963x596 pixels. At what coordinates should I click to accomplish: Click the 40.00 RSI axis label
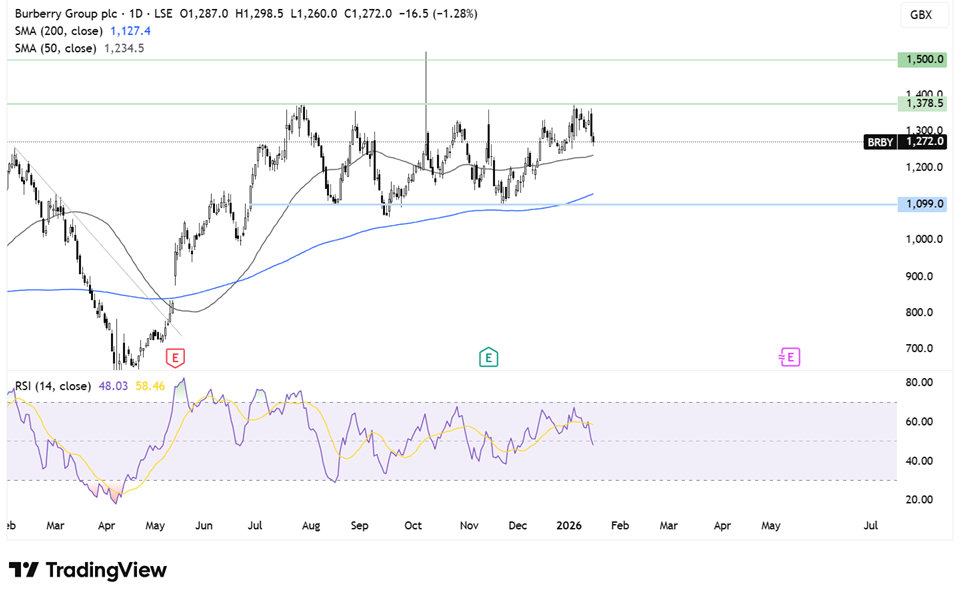[919, 461]
